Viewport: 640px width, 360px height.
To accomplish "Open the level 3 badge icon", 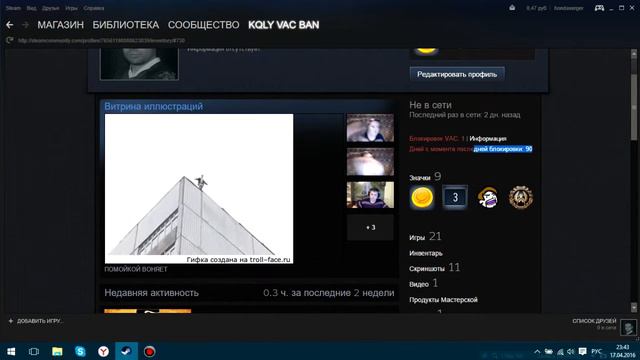I will [x=455, y=198].
